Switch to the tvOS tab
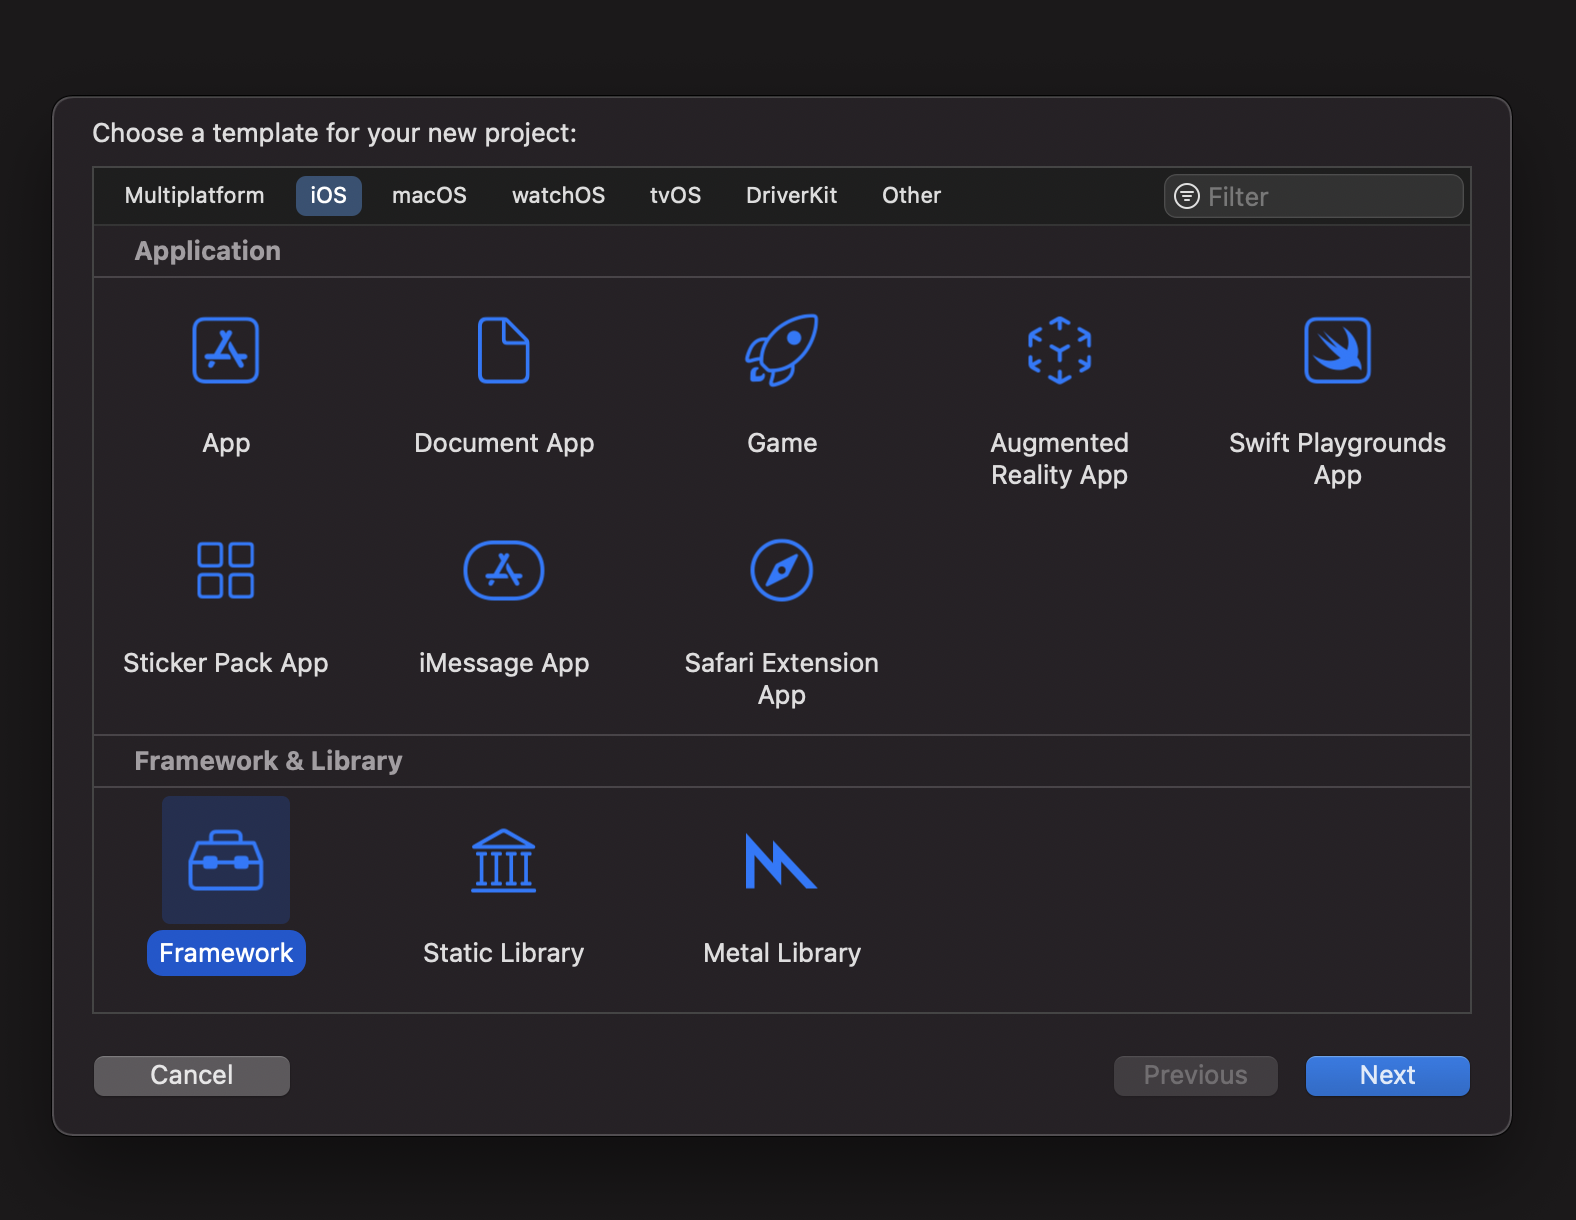 point(675,195)
